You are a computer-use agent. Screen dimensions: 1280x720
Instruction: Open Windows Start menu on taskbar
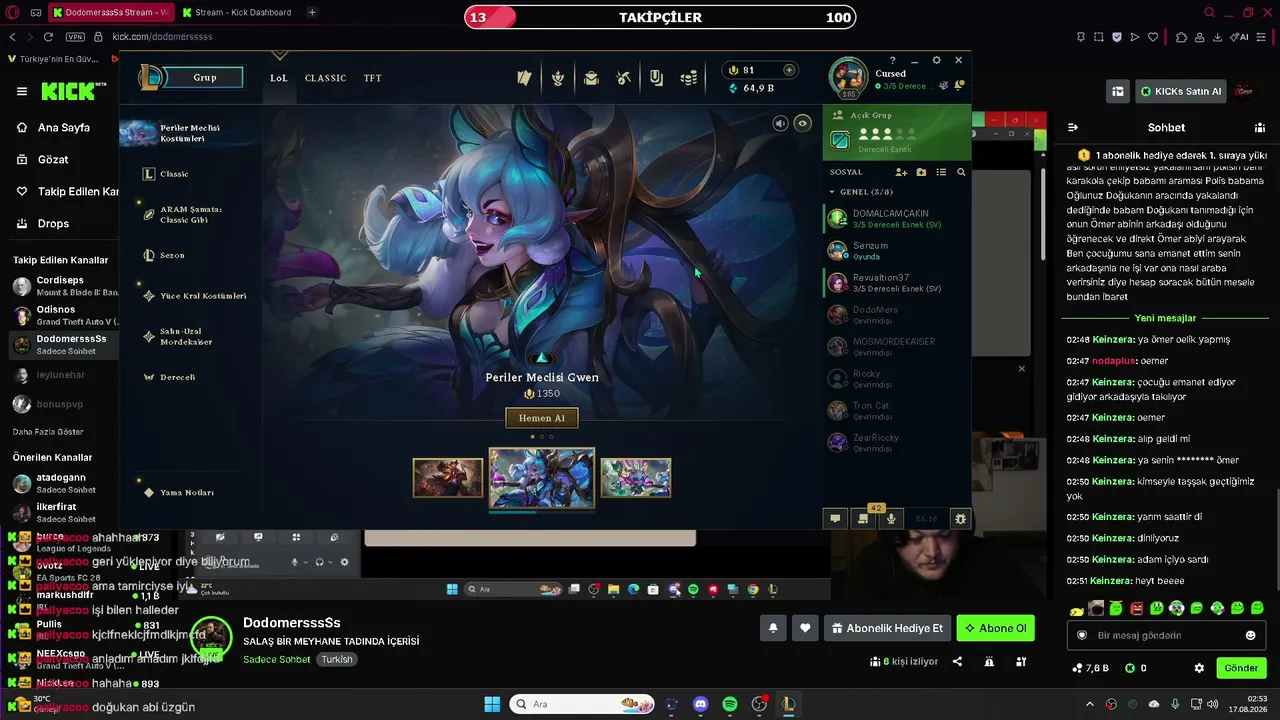point(492,704)
